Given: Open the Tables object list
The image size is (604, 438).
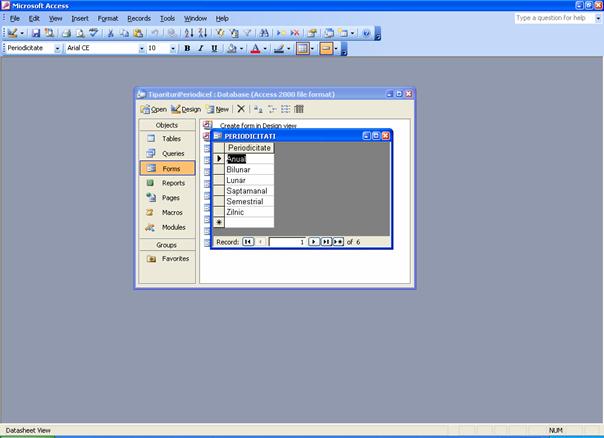Looking at the screenshot, I should [165, 139].
